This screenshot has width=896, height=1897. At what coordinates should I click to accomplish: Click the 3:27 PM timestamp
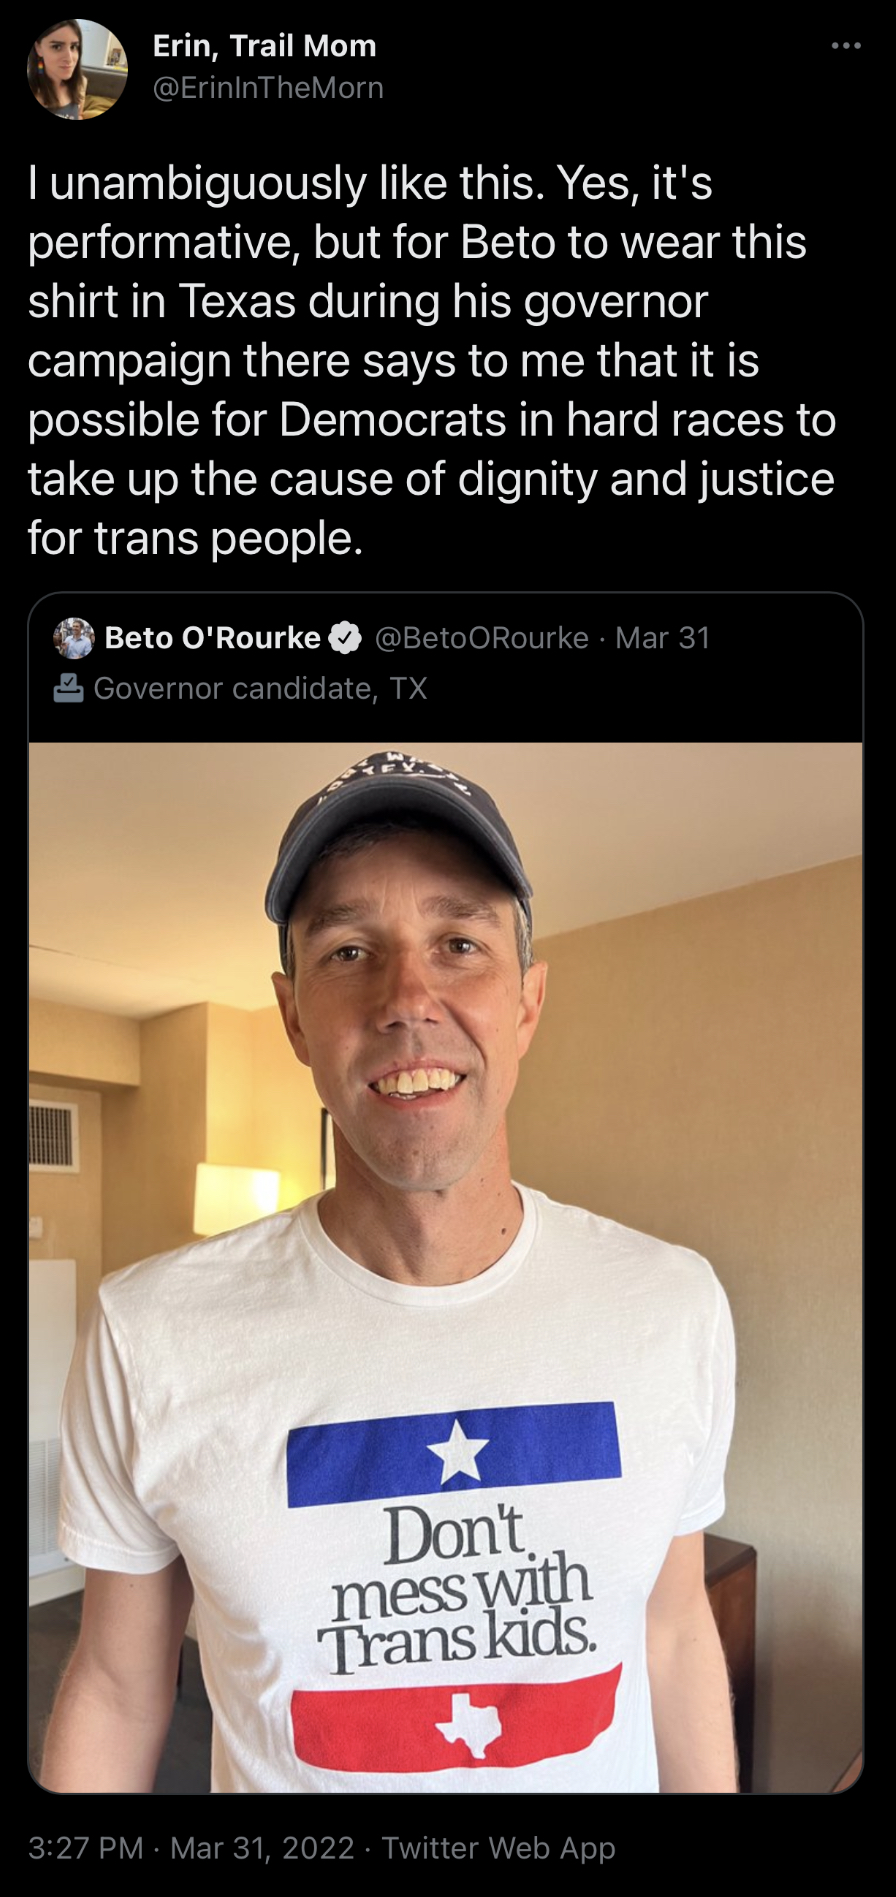click(85, 1847)
